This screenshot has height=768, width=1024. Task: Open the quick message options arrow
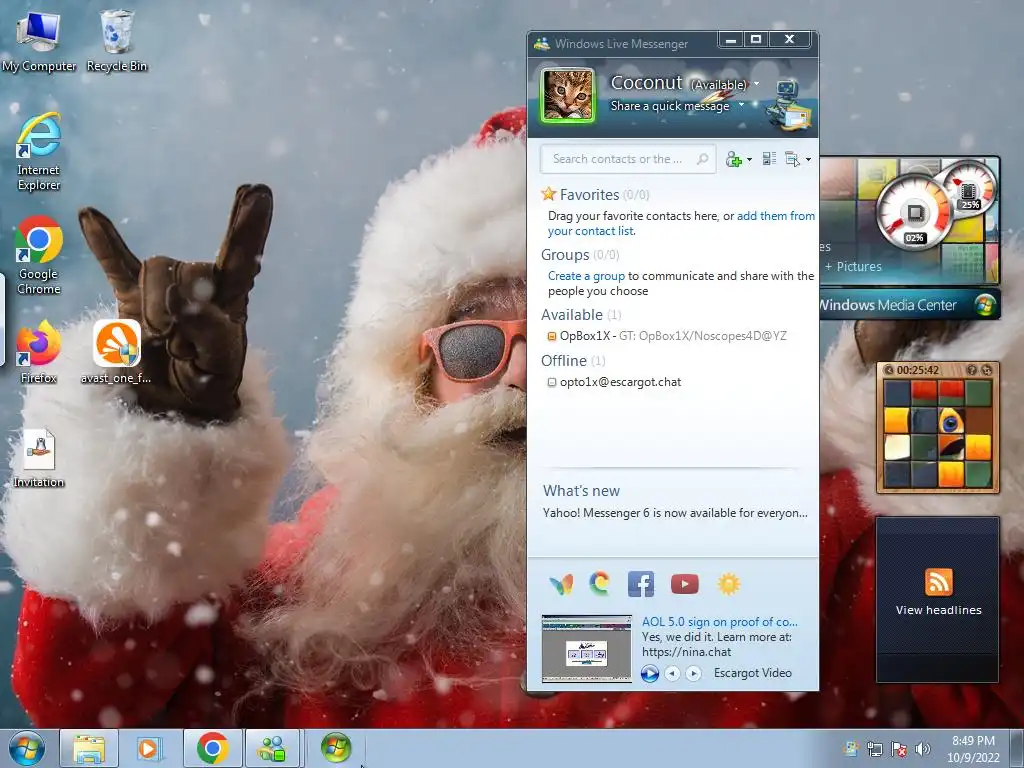[x=741, y=105]
